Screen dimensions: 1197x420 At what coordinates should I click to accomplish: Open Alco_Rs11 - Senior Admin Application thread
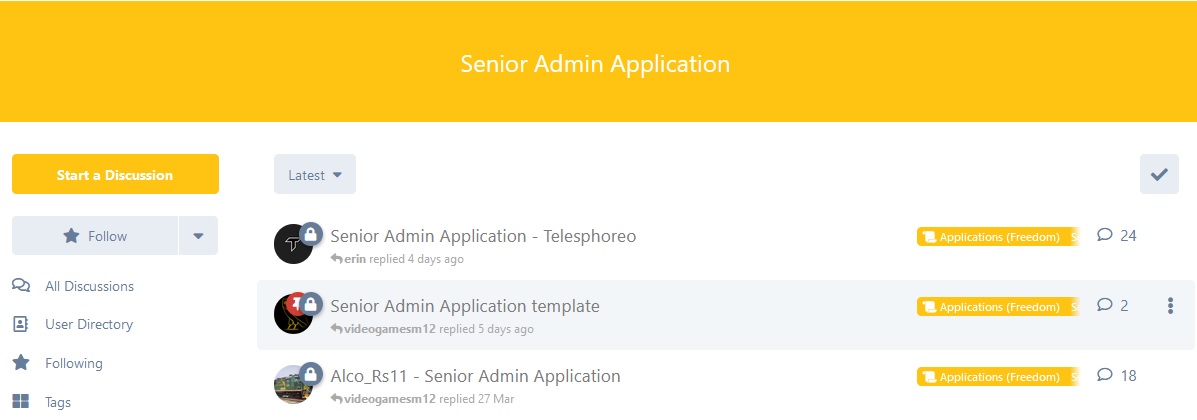coord(475,376)
